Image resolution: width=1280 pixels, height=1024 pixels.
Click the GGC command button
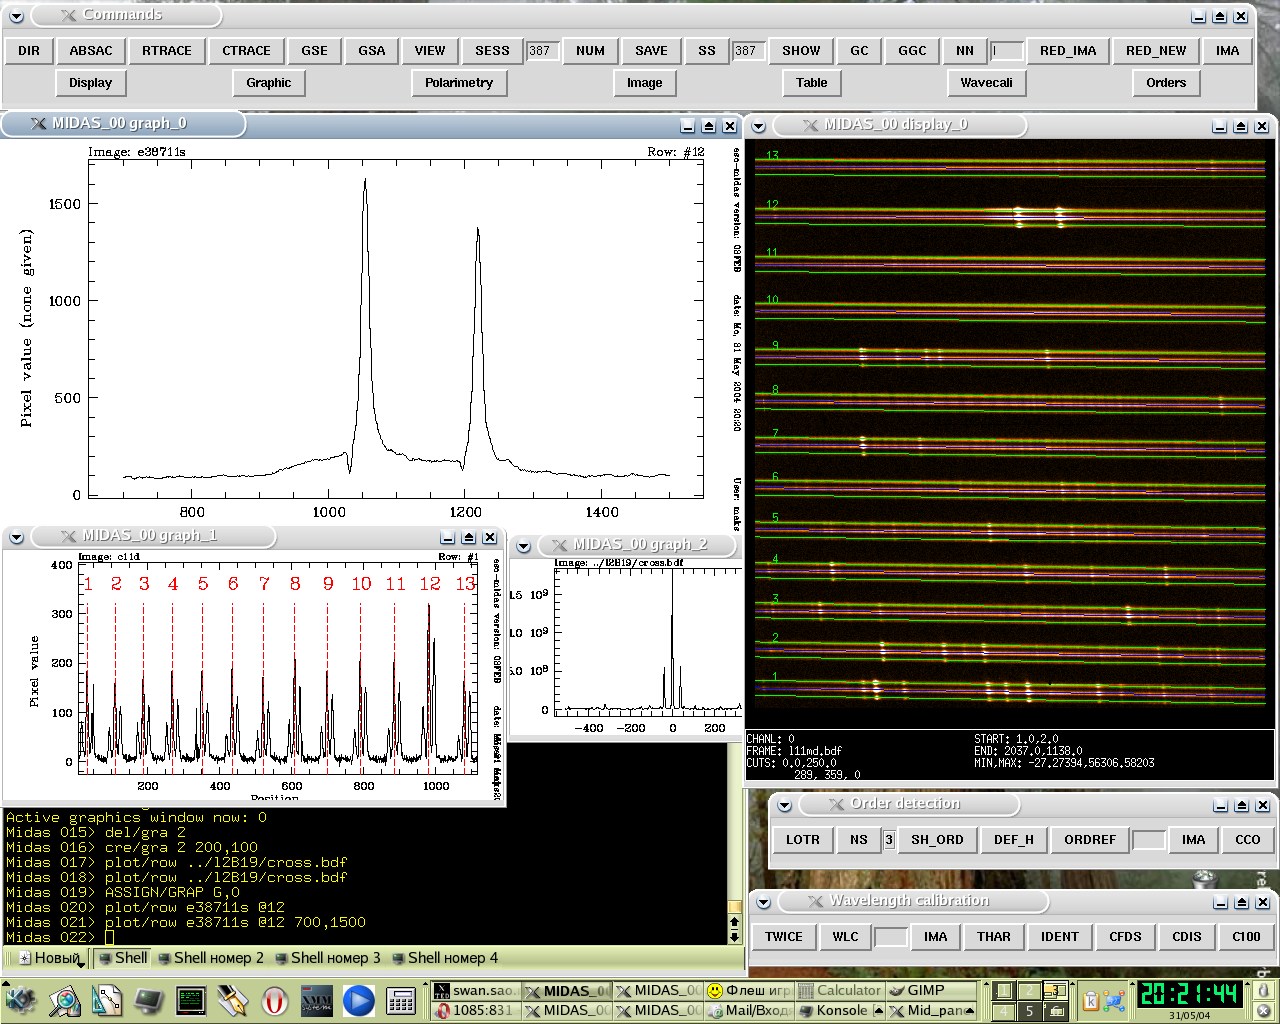[x=912, y=51]
